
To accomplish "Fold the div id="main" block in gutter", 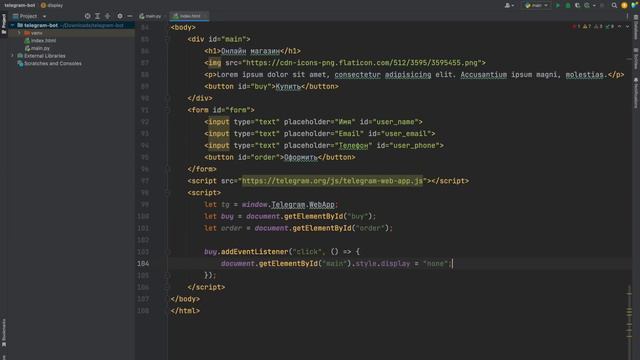I will (x=167, y=39).
